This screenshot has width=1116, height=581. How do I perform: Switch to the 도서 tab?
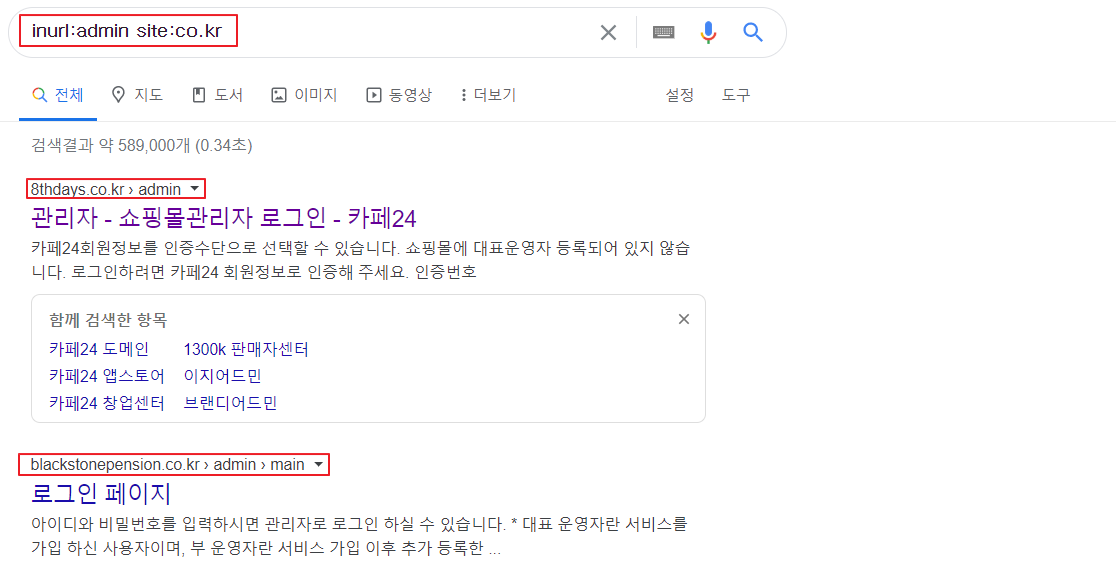click(217, 95)
